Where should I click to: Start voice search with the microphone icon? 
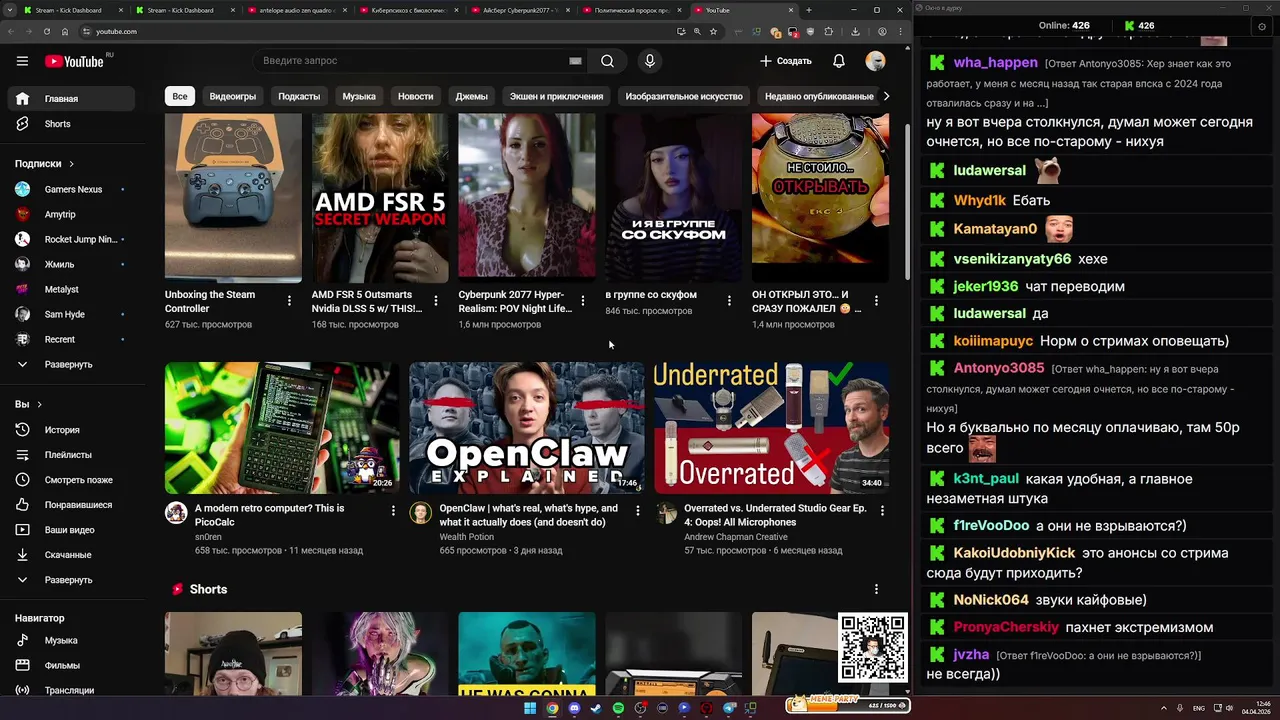pyautogui.click(x=650, y=61)
